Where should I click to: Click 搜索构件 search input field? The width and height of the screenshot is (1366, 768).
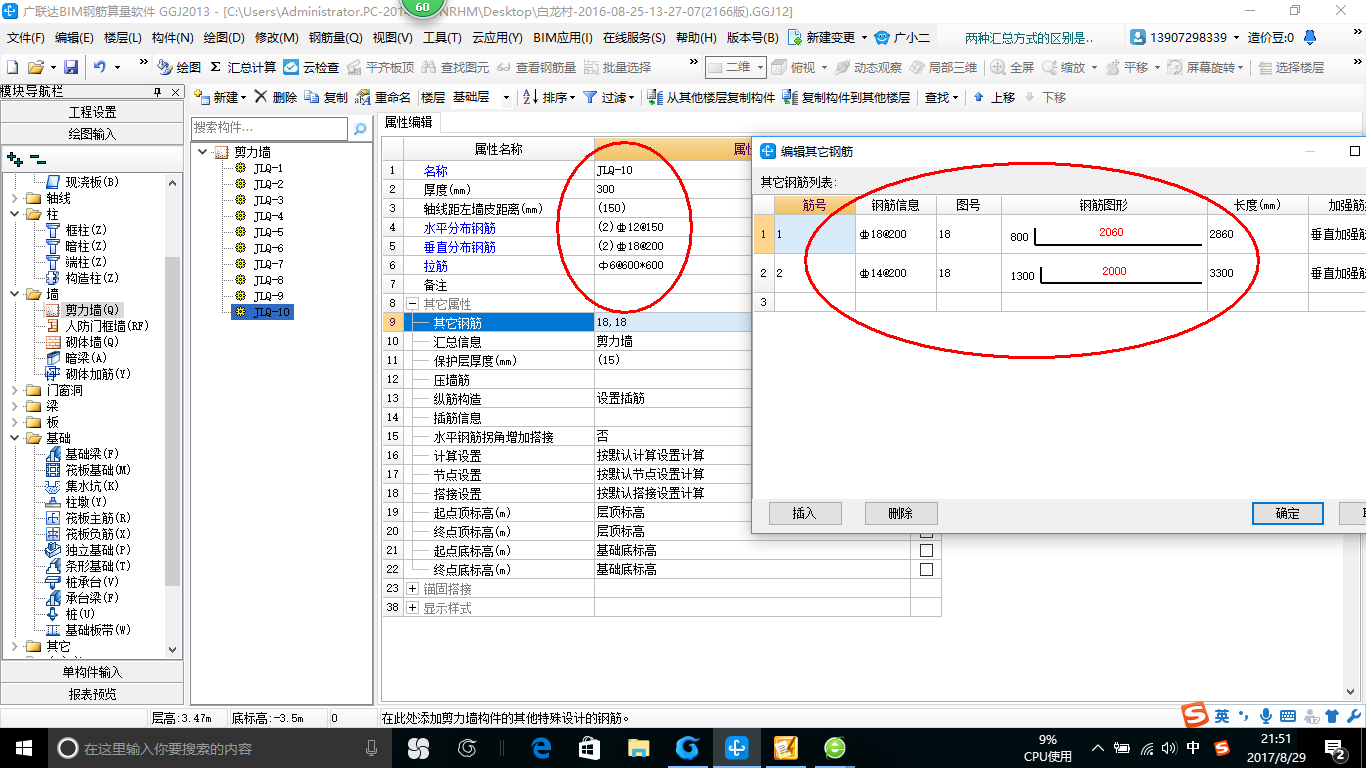(x=270, y=129)
